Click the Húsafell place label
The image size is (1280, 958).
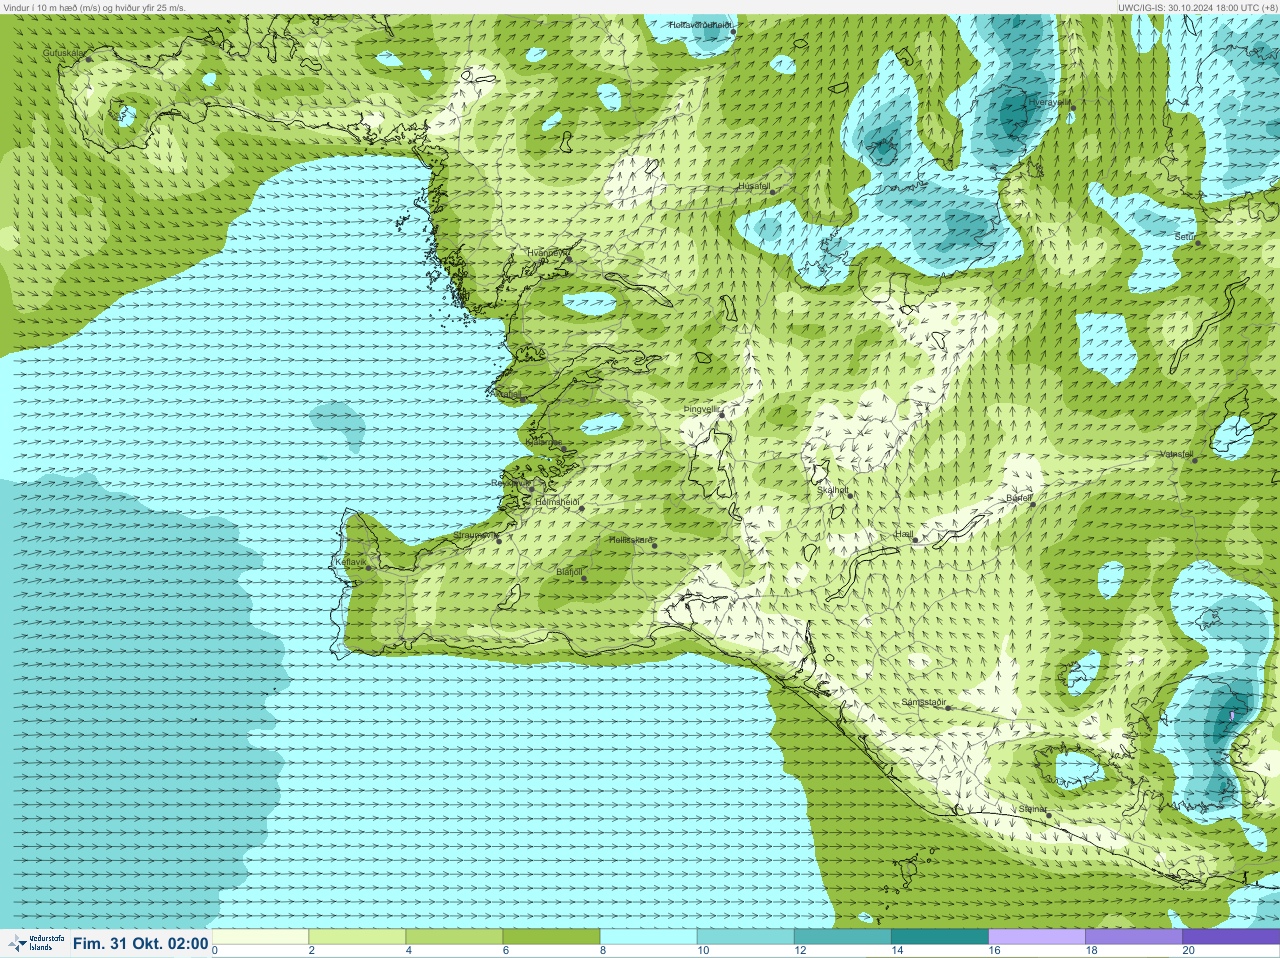[754, 186]
